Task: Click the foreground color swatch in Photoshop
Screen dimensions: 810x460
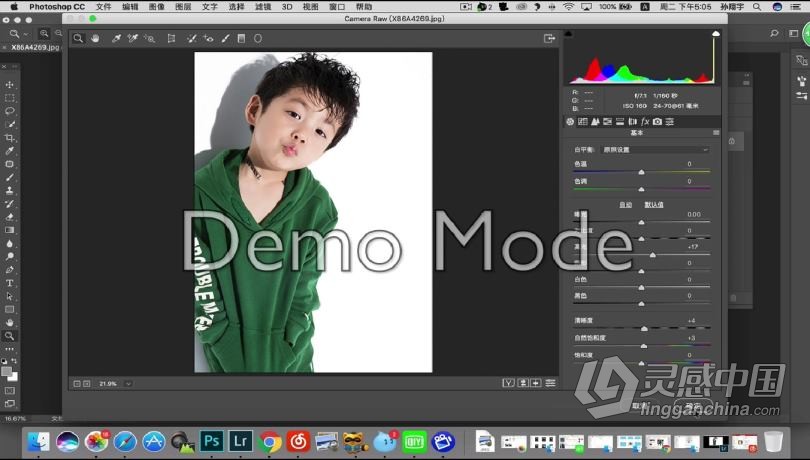Action: point(6,371)
